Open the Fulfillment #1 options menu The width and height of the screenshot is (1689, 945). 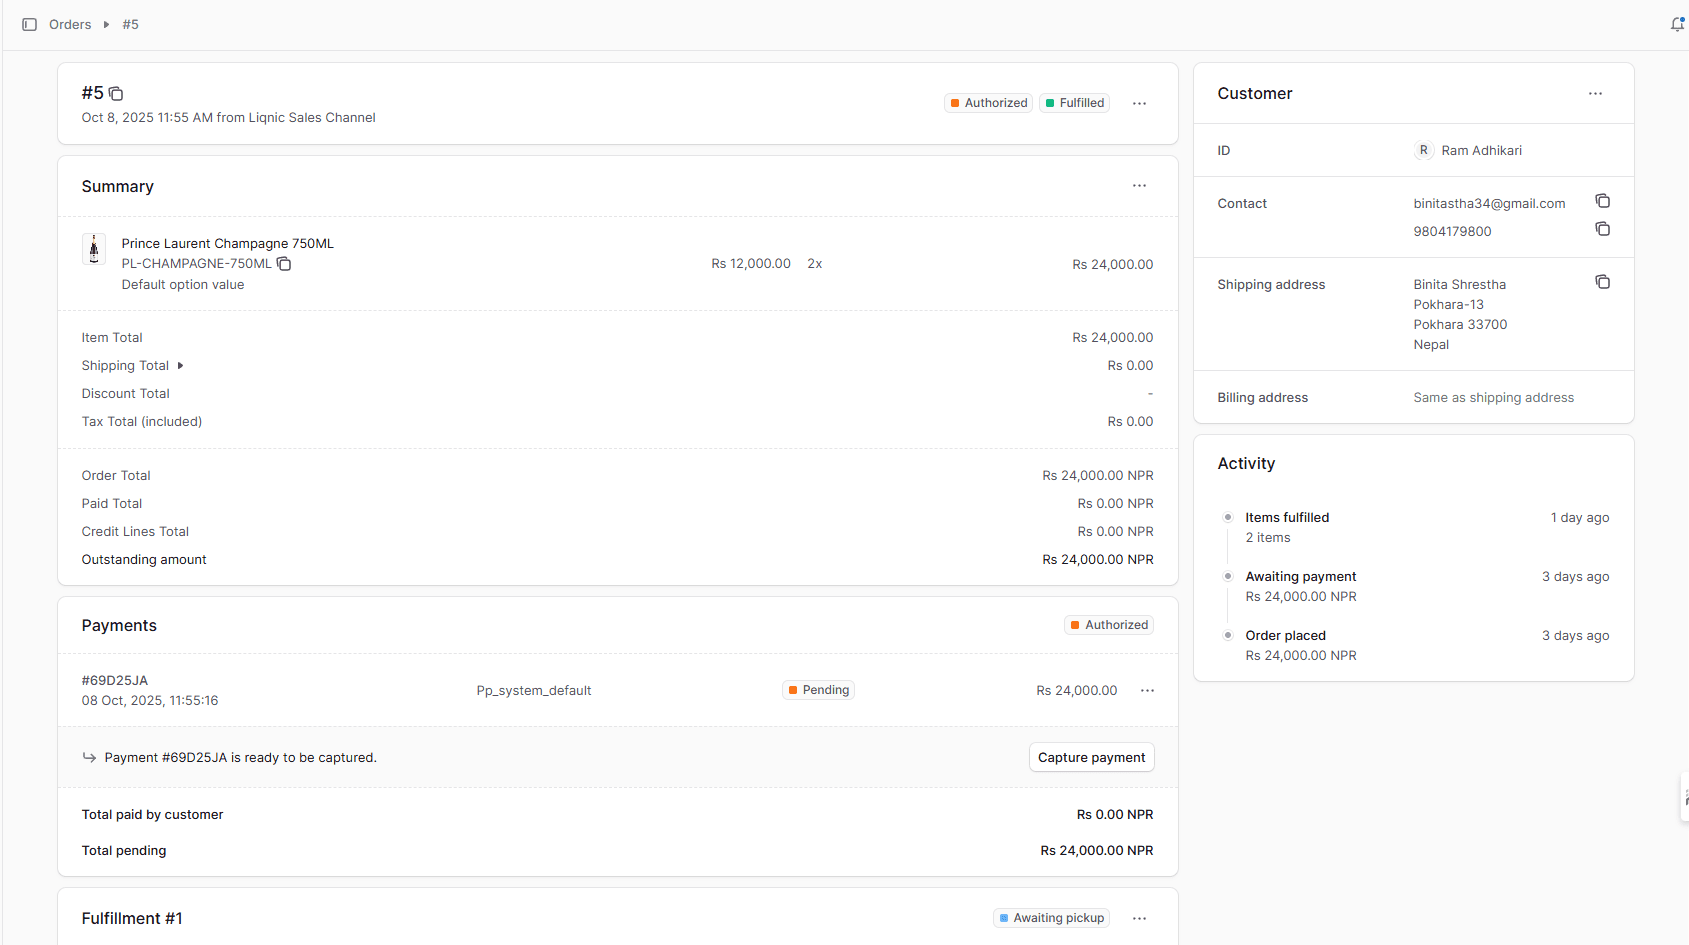point(1139,917)
